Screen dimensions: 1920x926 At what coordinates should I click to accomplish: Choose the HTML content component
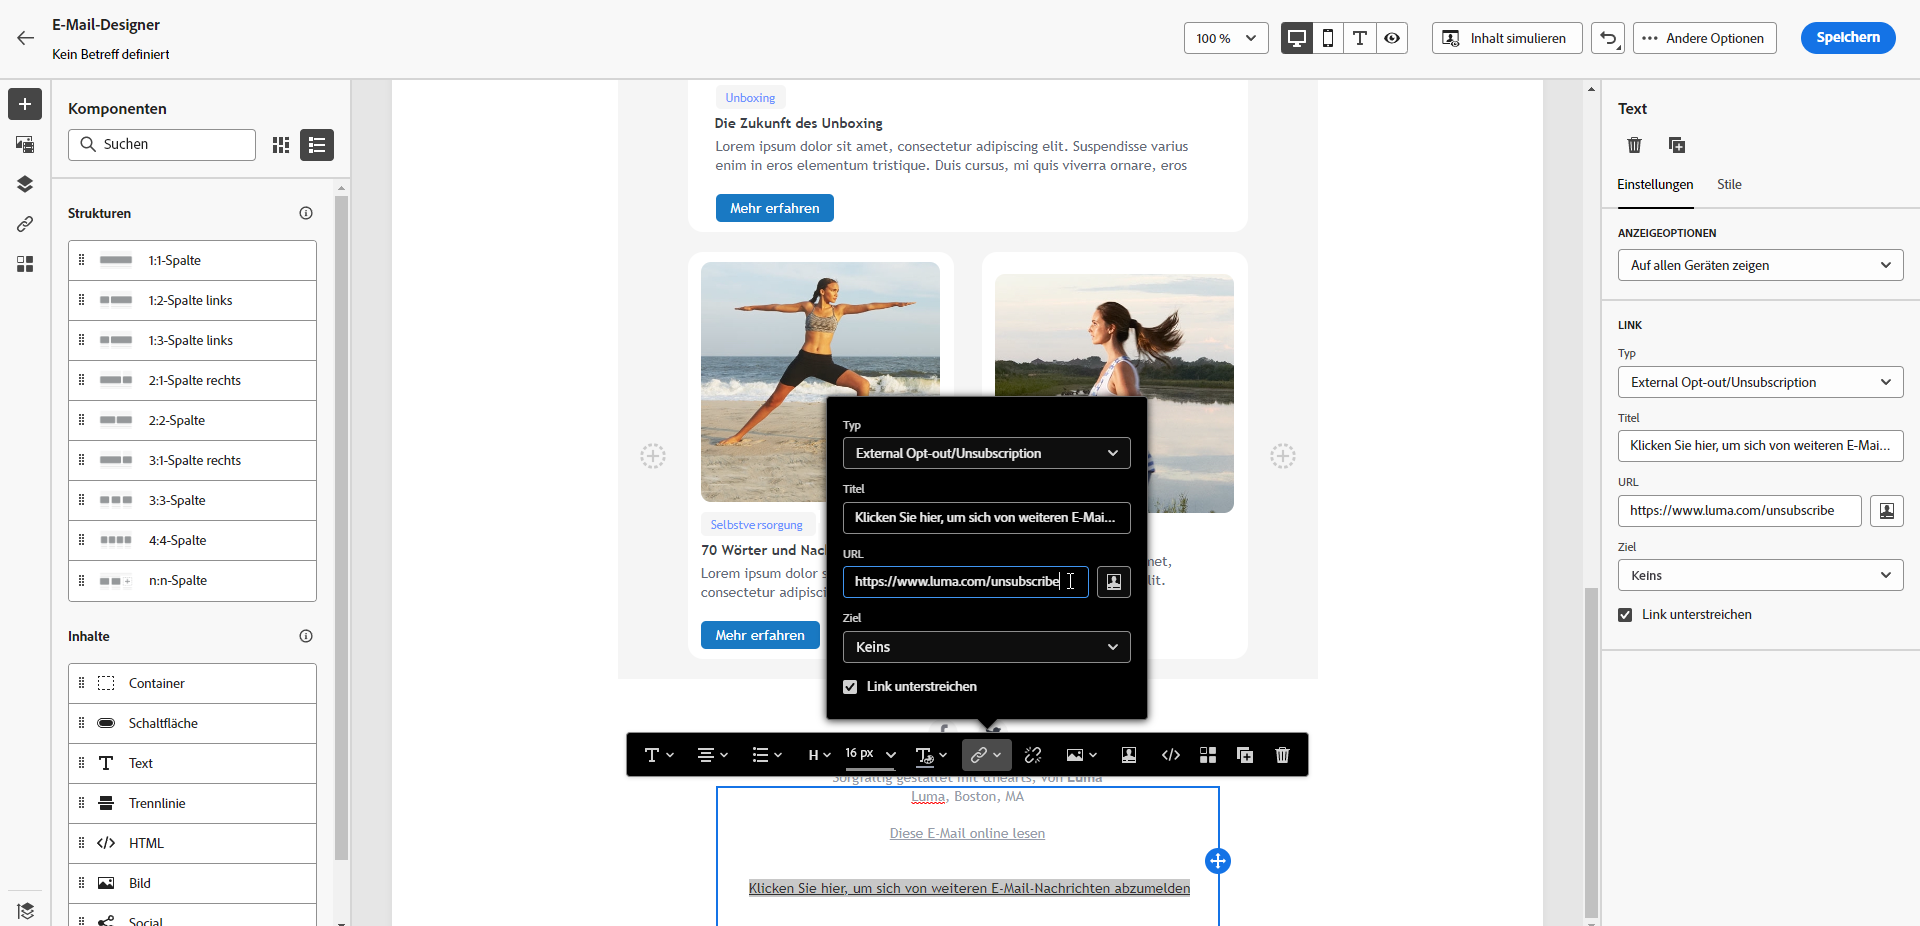pos(192,844)
